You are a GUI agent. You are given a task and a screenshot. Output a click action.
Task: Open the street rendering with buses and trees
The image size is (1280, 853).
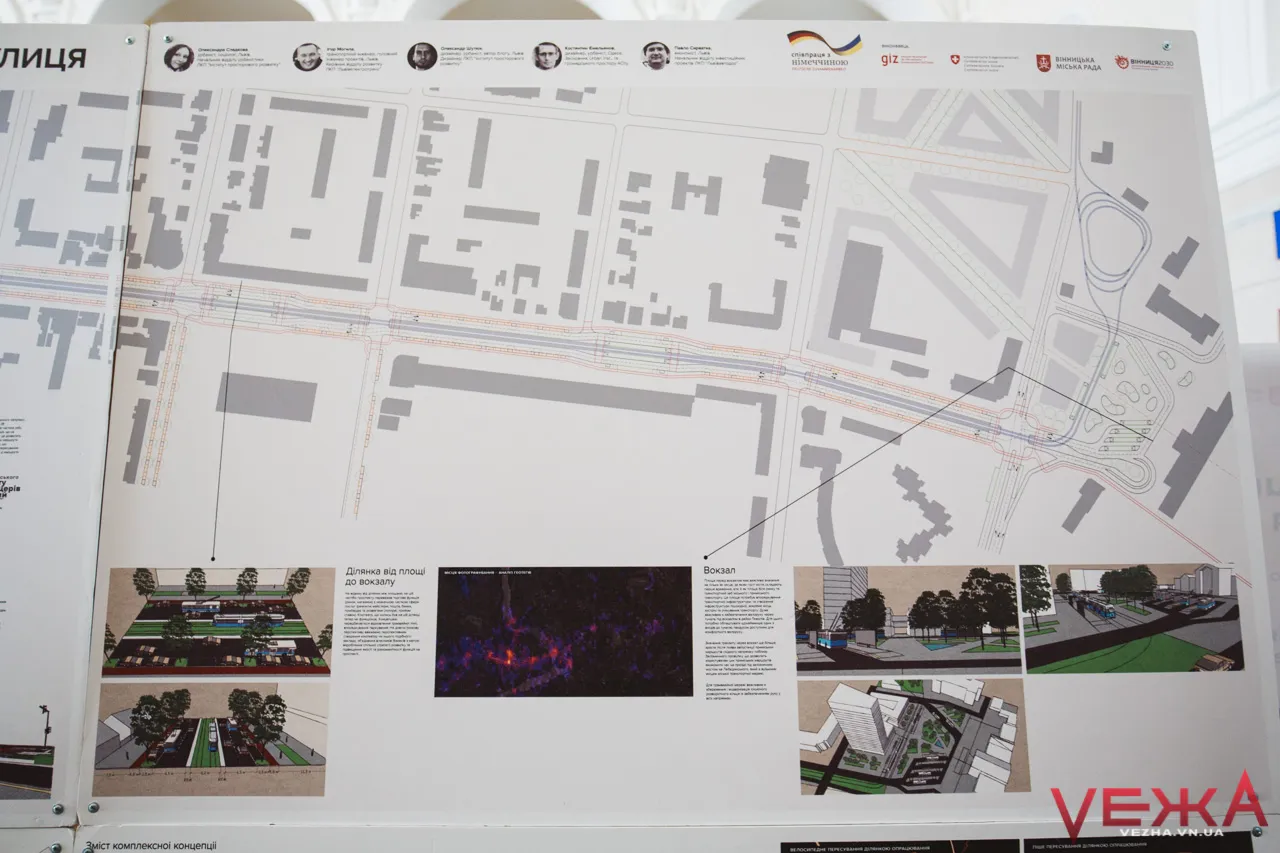[x=219, y=621]
